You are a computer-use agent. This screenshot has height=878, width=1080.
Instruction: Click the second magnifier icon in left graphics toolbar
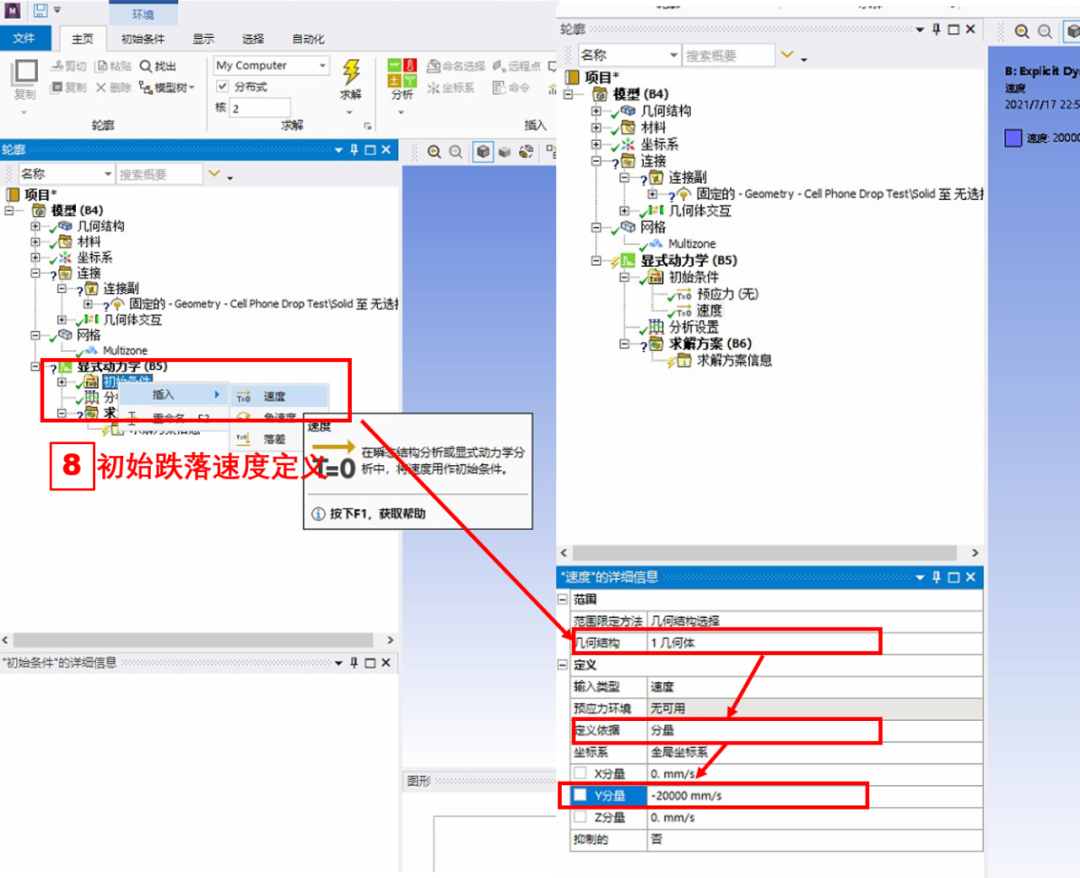click(456, 151)
